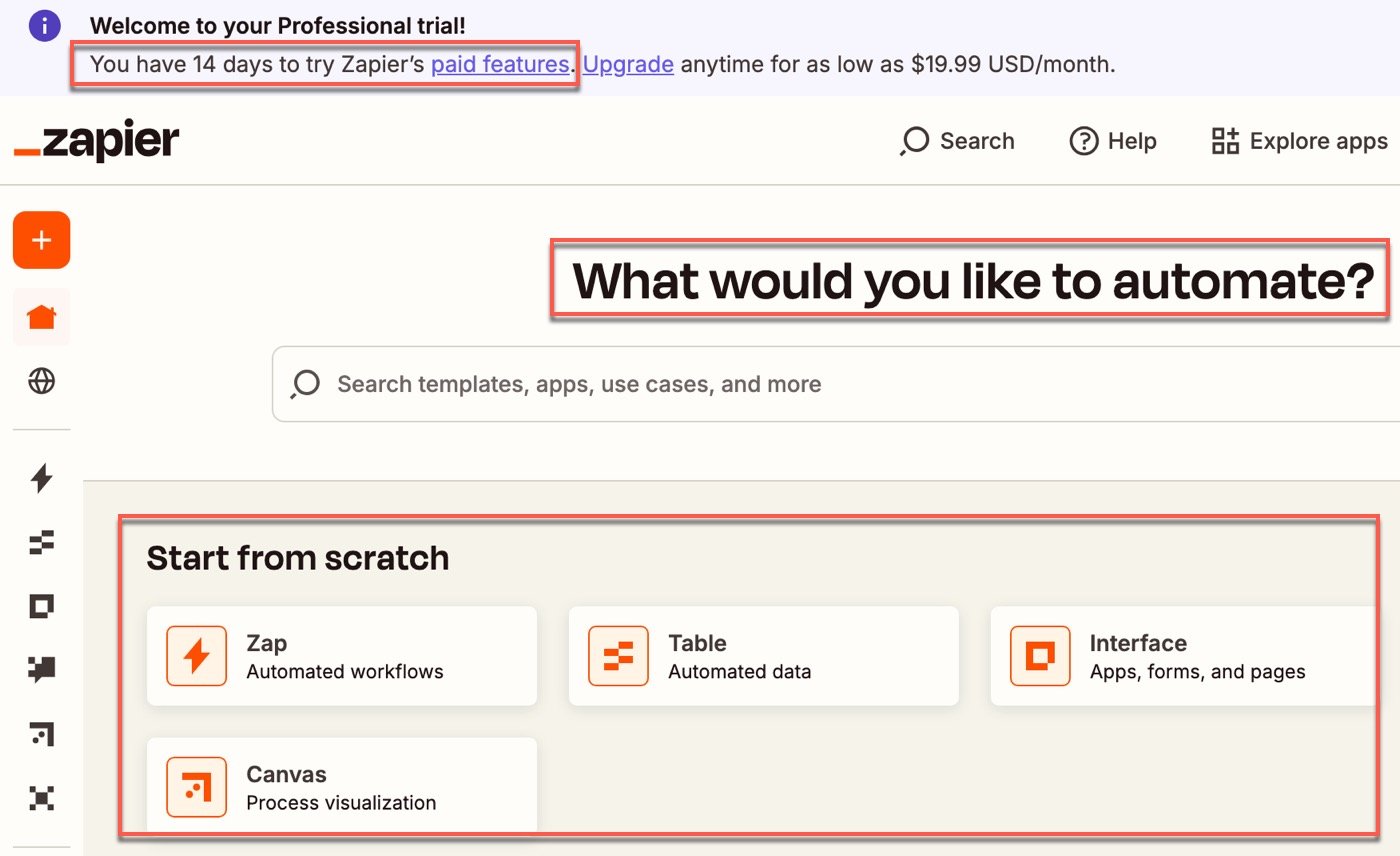
Task: Click magnifier icon in templates search box
Action: point(305,385)
